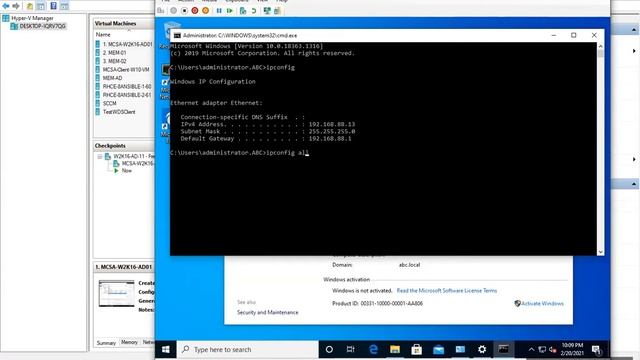The image size is (640, 360).
Task: Switch to Command Prompt taskbar button
Action: point(504,349)
